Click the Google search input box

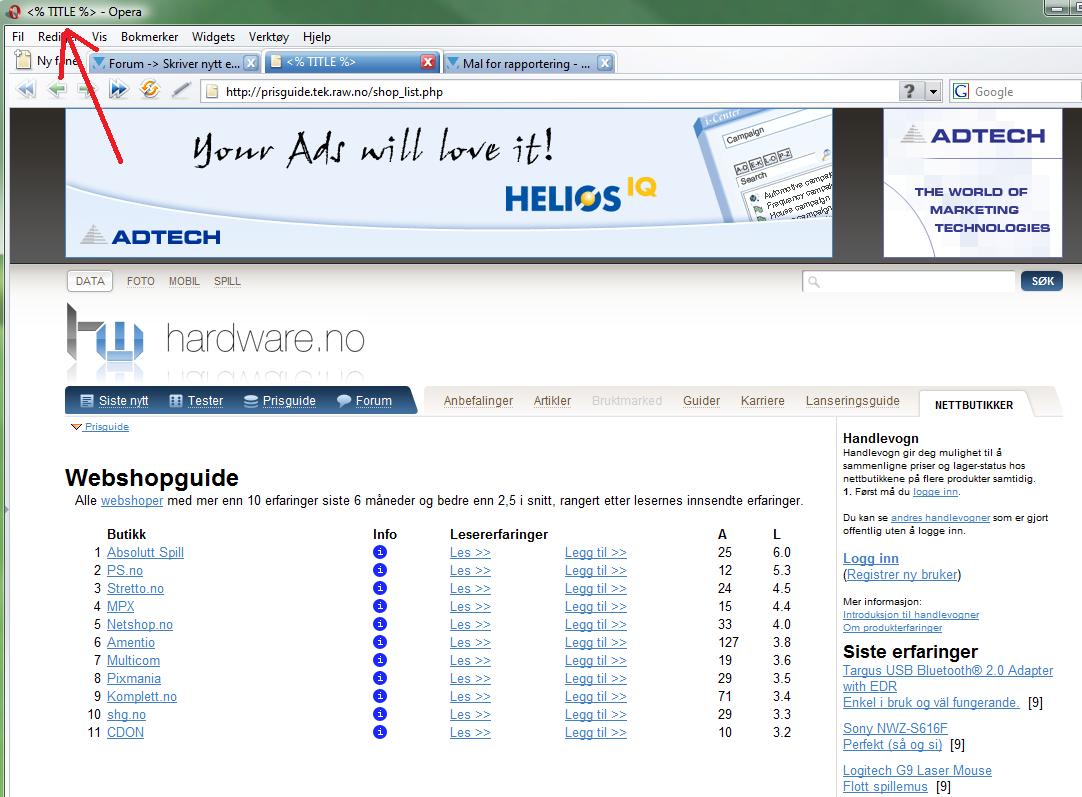point(1027,91)
